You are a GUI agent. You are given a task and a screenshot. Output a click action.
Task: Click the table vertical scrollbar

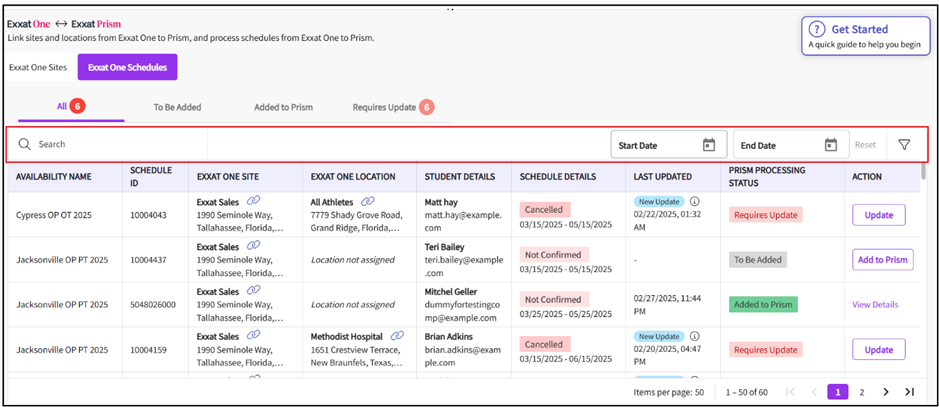[x=923, y=171]
